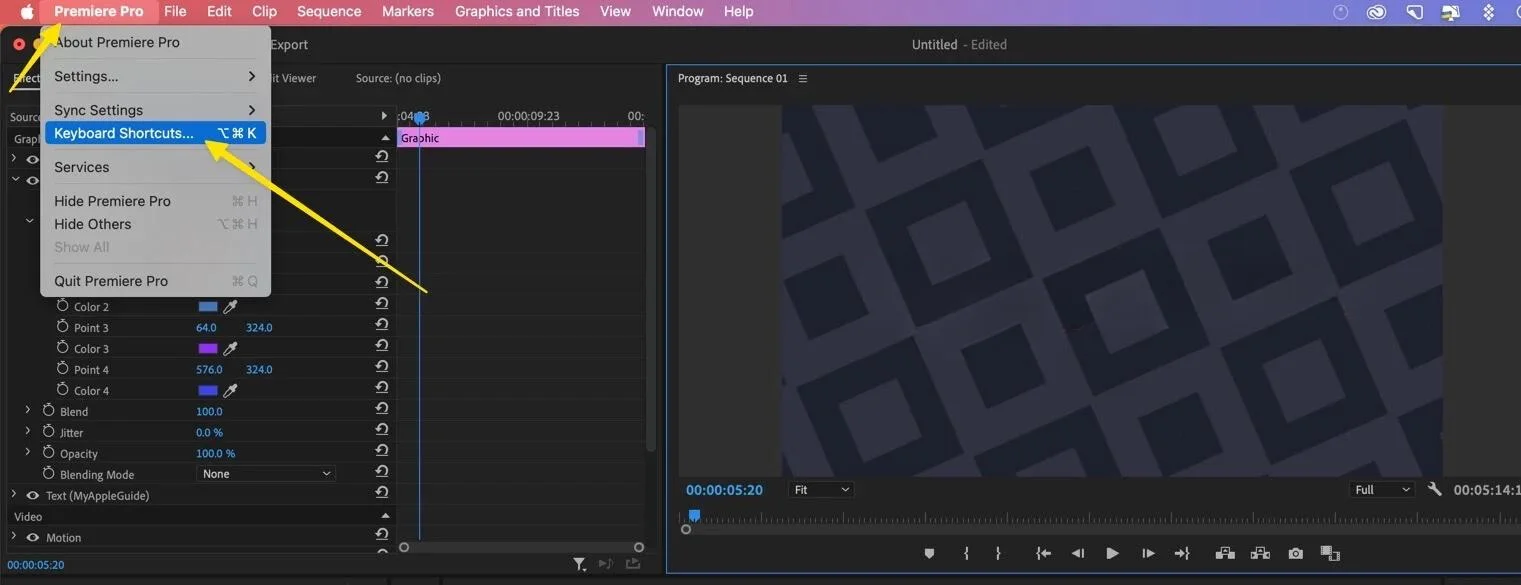Select the pink Graphic clip bar

click(521, 138)
